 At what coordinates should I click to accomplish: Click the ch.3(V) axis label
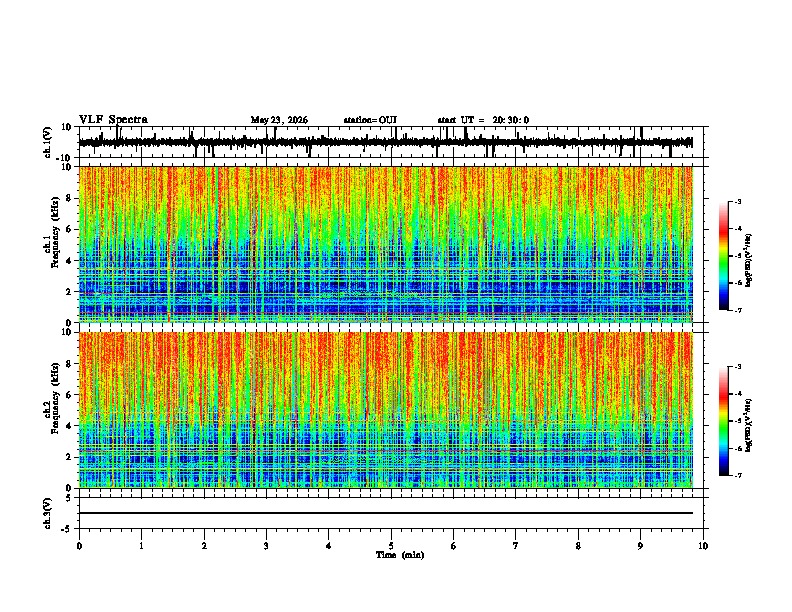48,513
